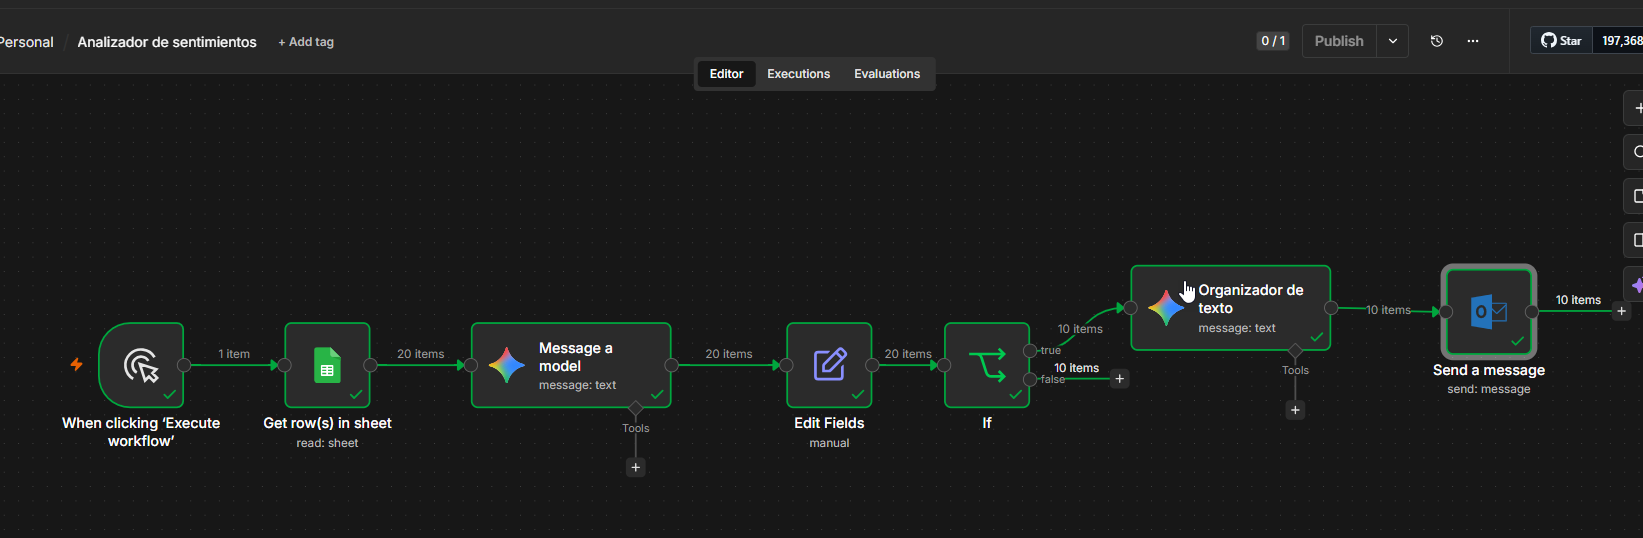1643x538 pixels.
Task: Click the Publish button
Action: pos(1339,41)
